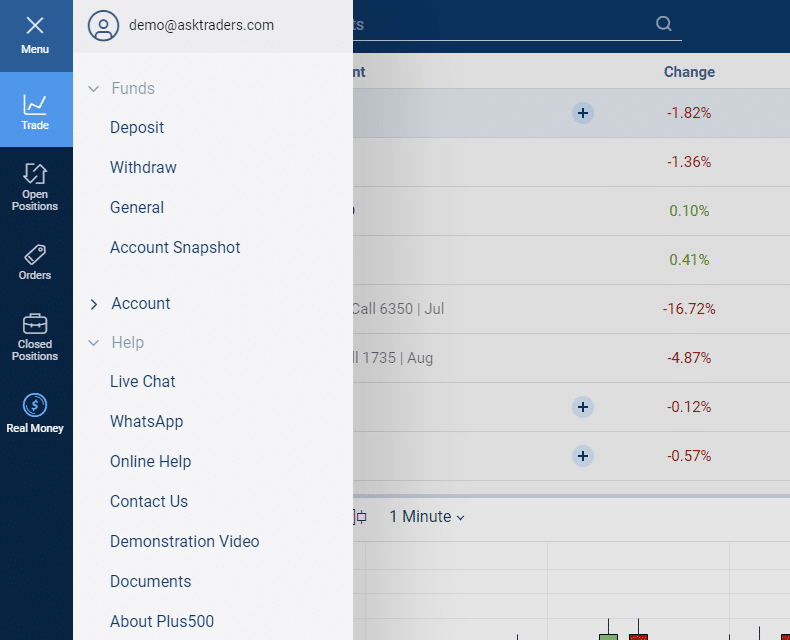Click the search magnifier icon

[x=664, y=24]
